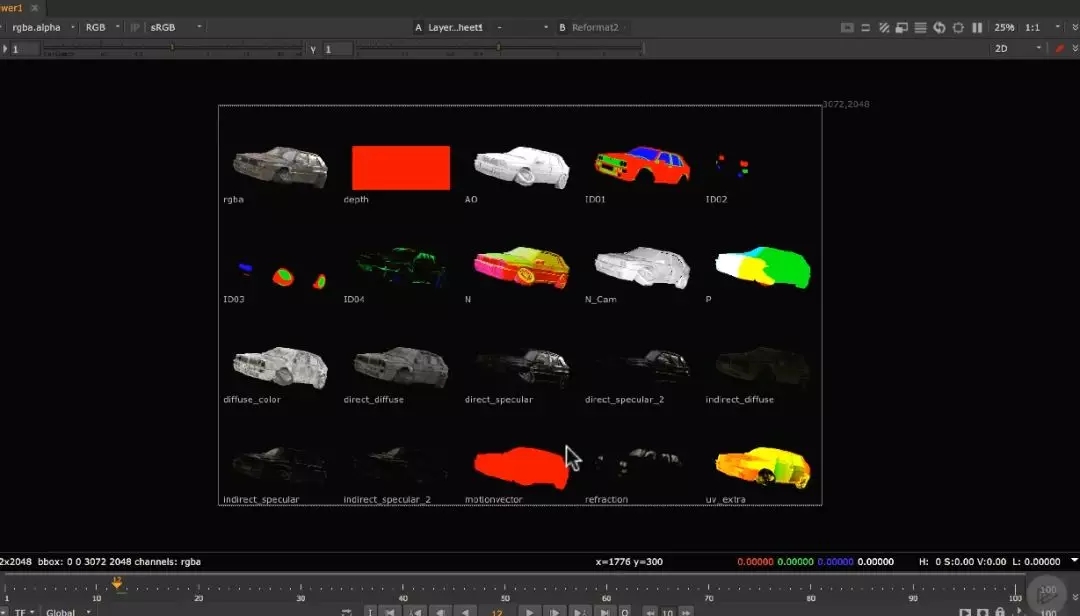
Task: Click the motionvector pass thumbnail
Action: point(520,467)
